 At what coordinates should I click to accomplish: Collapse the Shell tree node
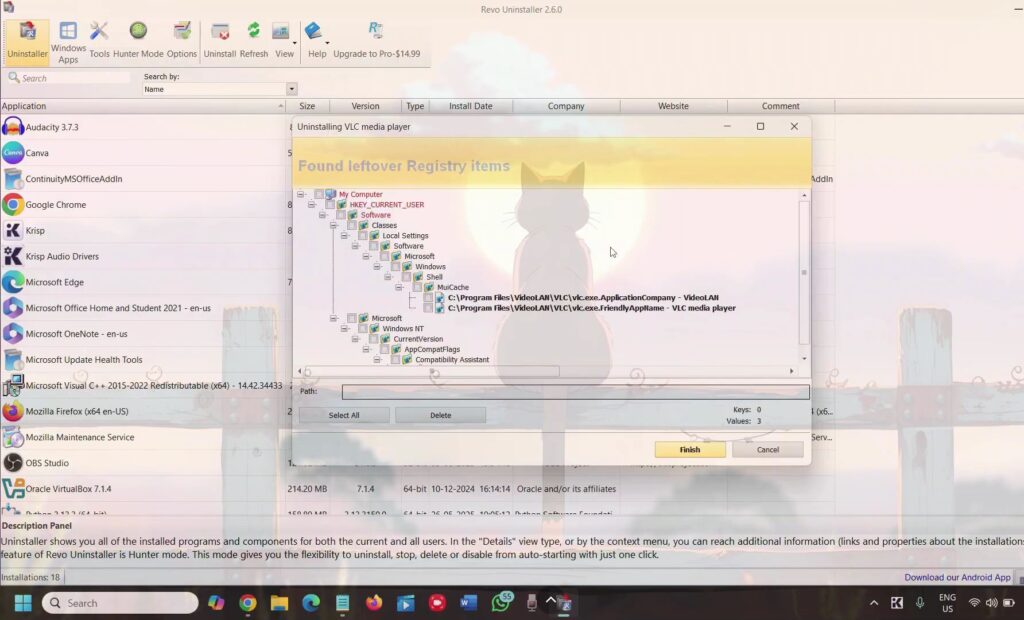[x=388, y=277]
